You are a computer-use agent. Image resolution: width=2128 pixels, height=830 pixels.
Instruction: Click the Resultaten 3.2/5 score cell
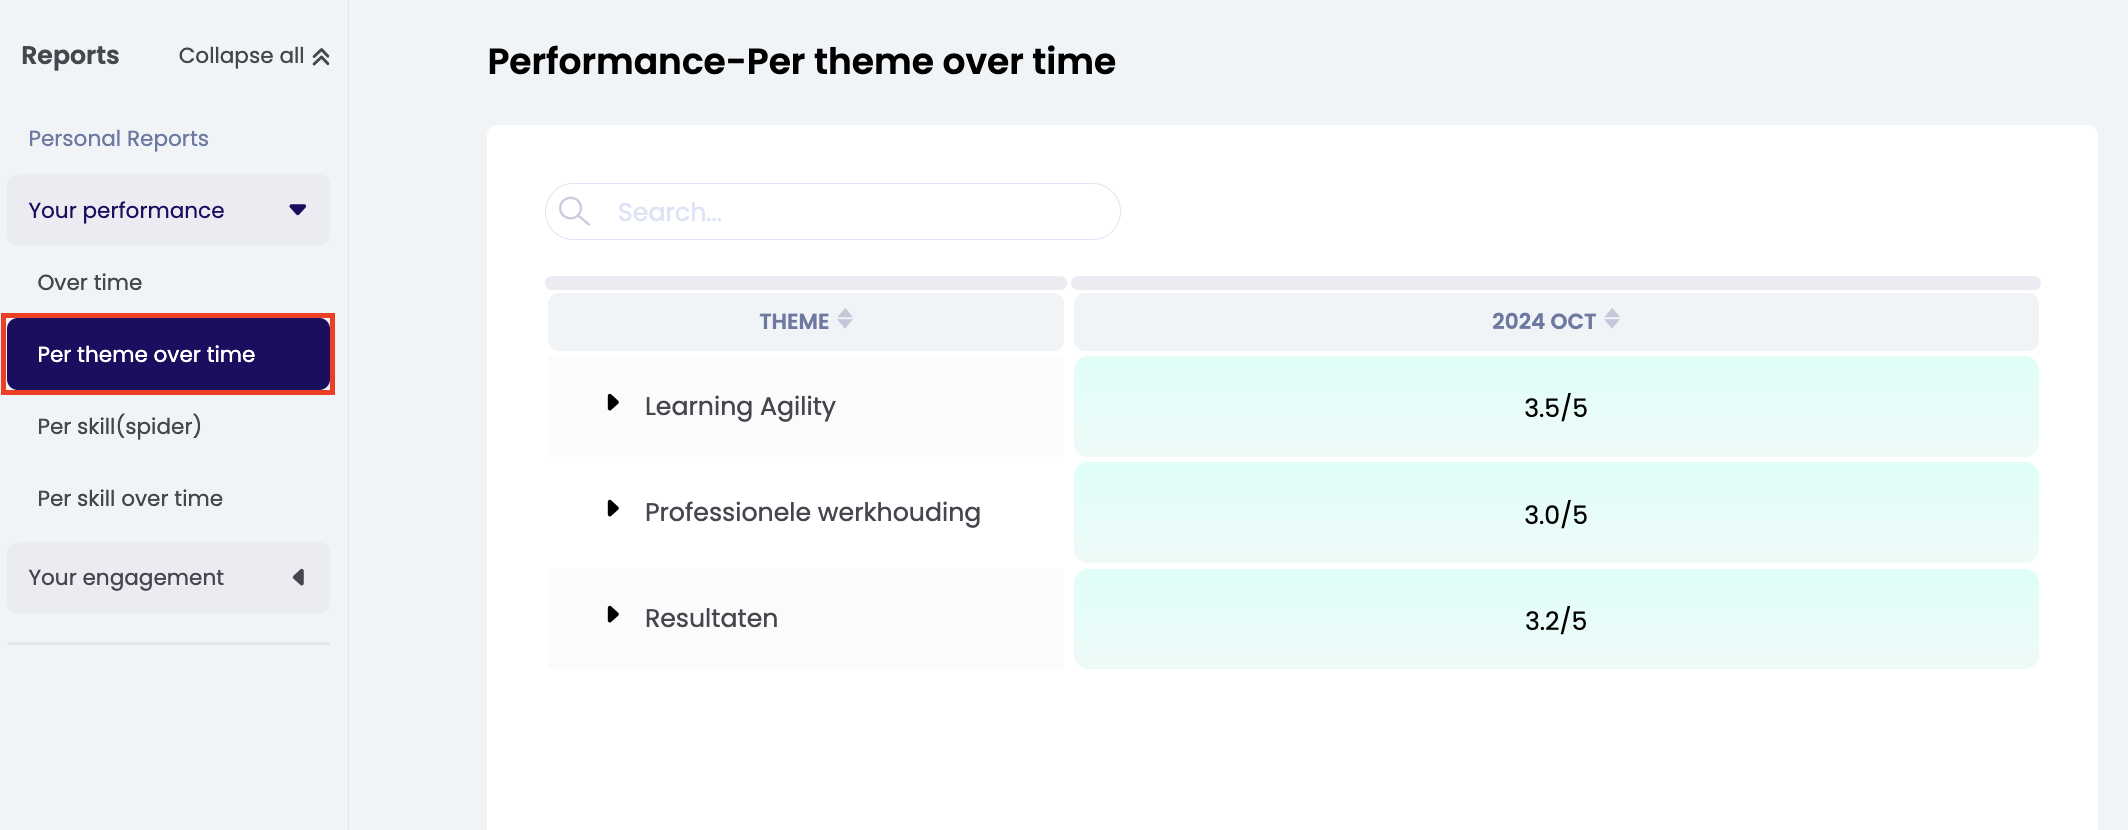1555,620
